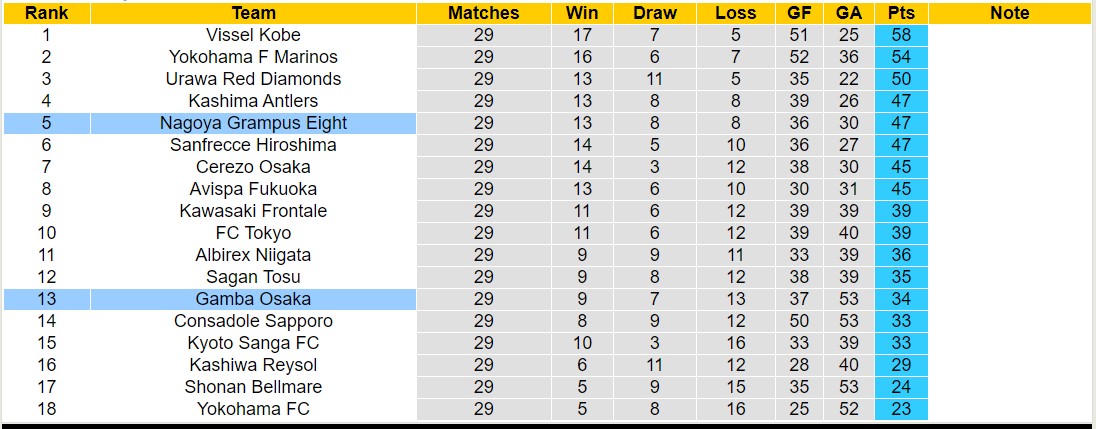This screenshot has width=1096, height=429.
Task: Click the Kawasaki Frontale team name
Action: point(253,211)
